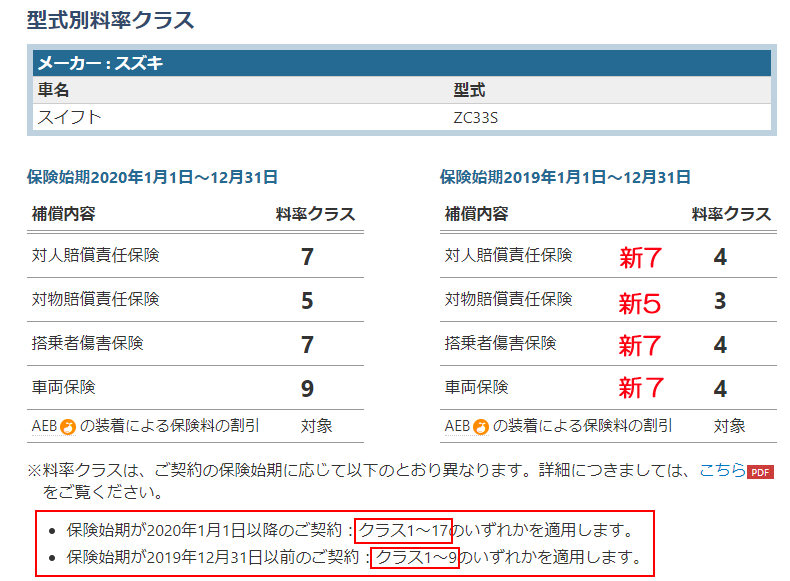
Task: Select 対人賠償責任保険 row in 2020 table
Action: (195, 255)
